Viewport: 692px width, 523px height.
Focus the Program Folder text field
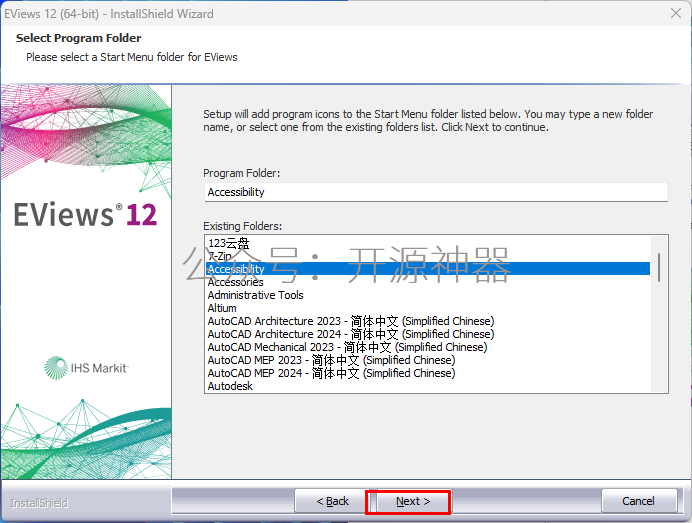[436, 192]
